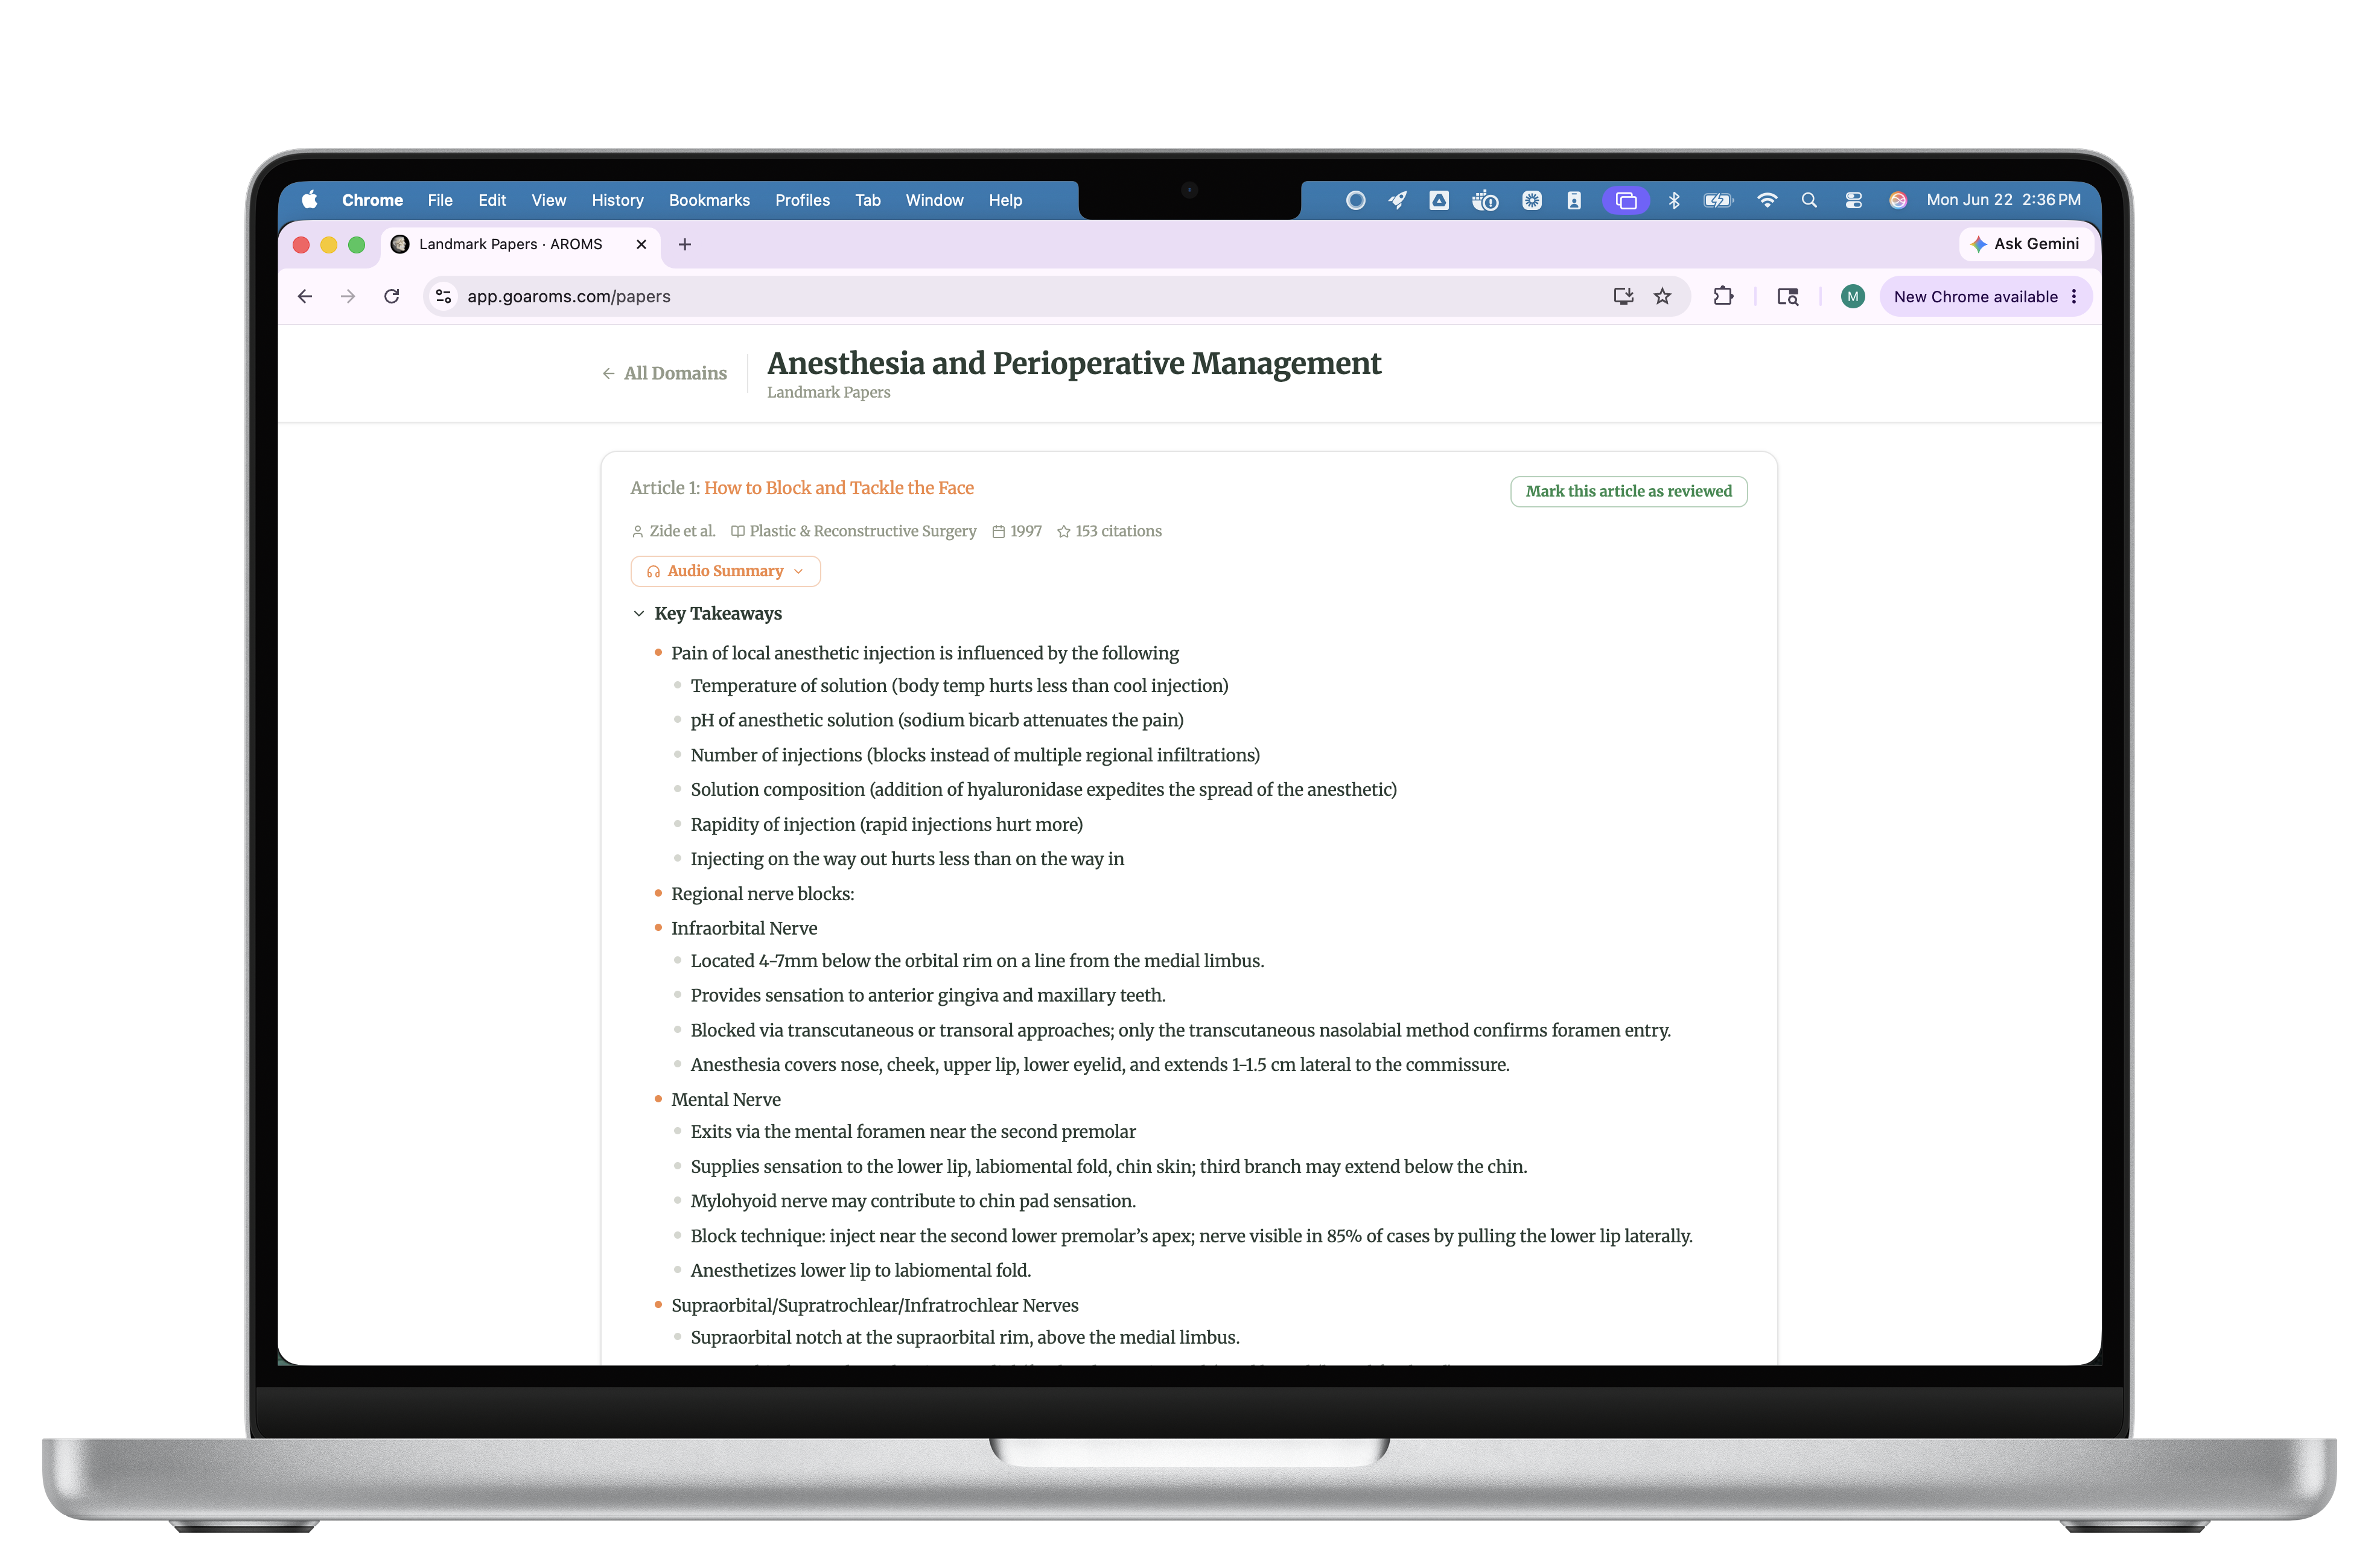Click the Zide et al. author label
Viewport: 2380px width, 1547px height.
coord(674,531)
